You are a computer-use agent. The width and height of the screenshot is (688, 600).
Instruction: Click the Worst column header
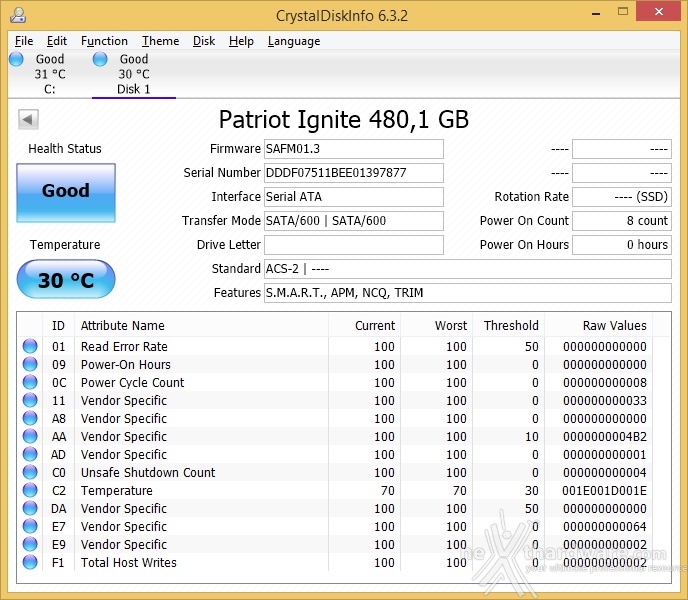436,325
